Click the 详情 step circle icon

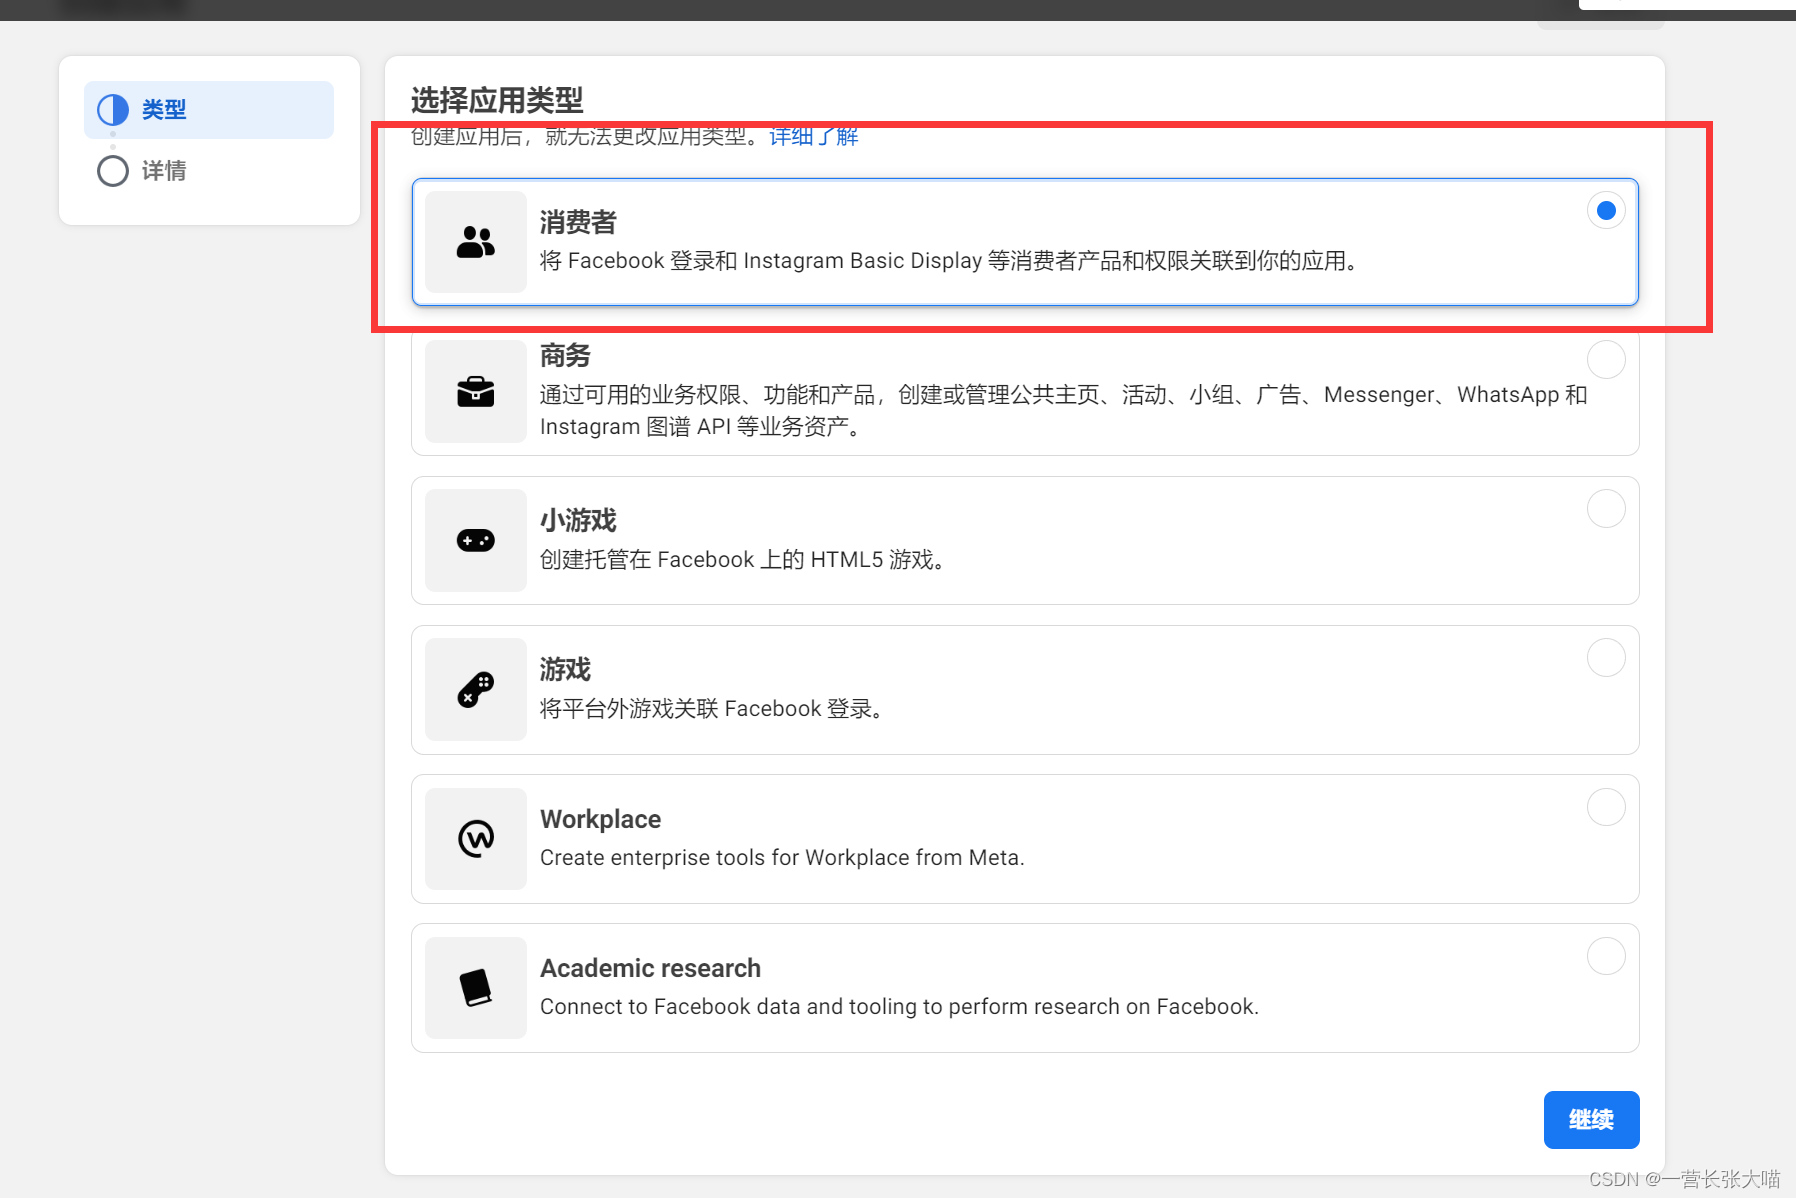[112, 171]
